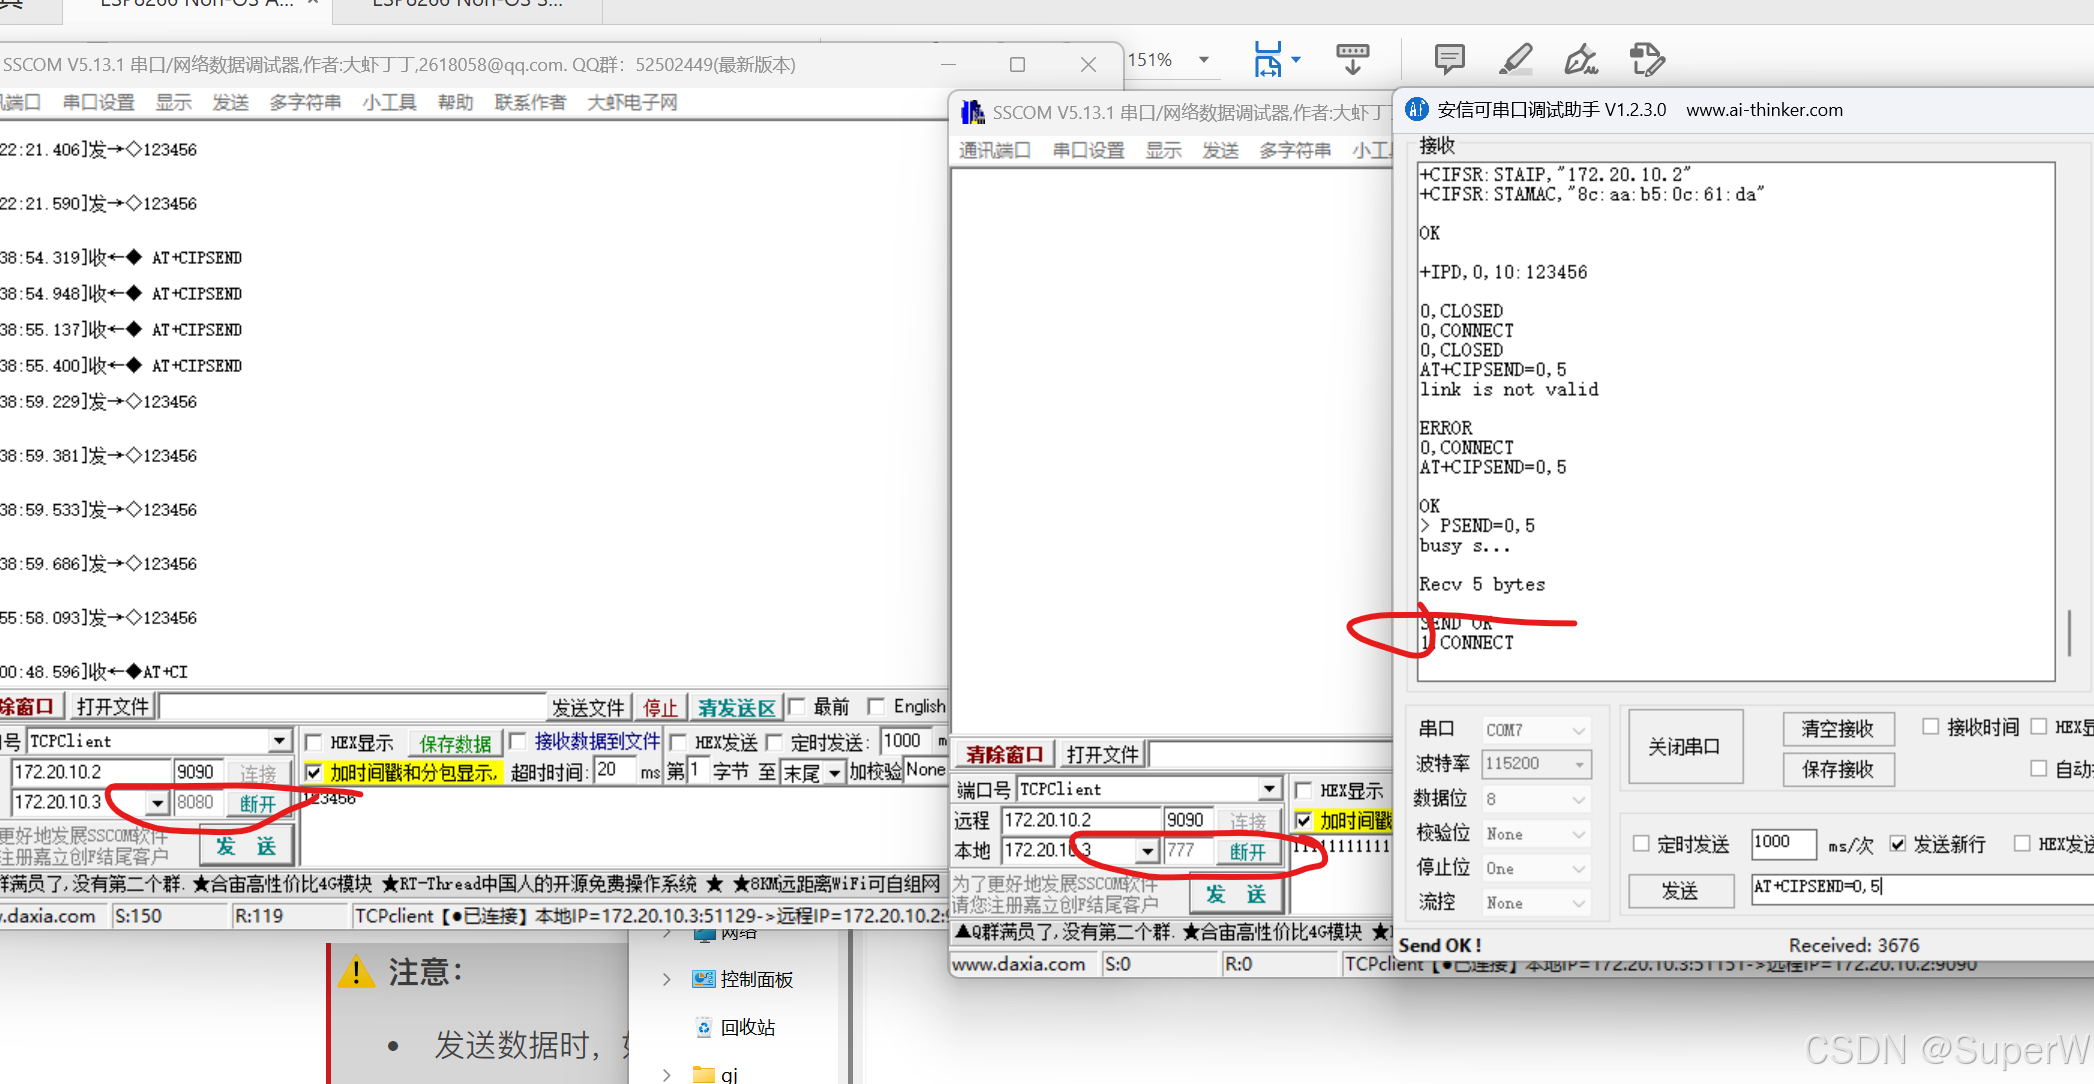Click the Control Panel icon in tree
The image size is (2094, 1084).
click(x=704, y=979)
